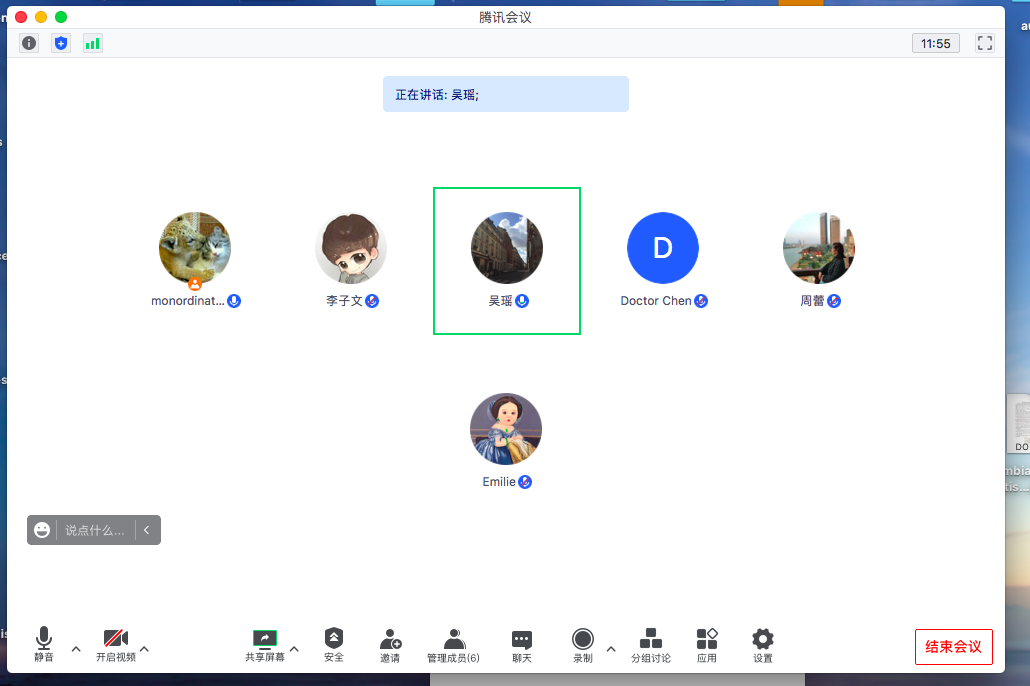Viewport: 1030px width, 686px height.
Task: Toggle the 静音 mute microphone button
Action: click(x=44, y=645)
